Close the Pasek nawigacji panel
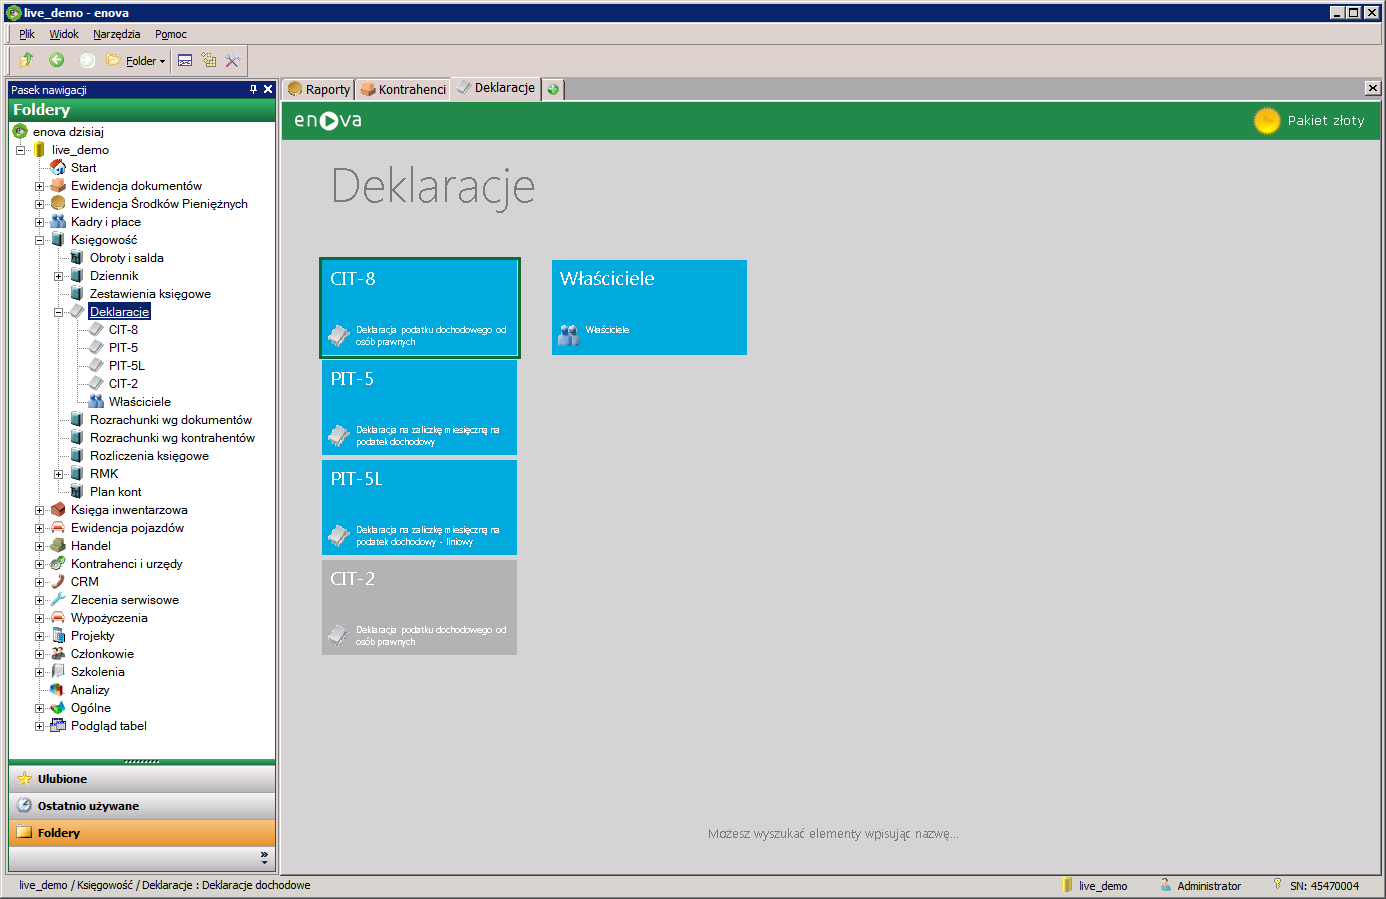This screenshot has height=899, width=1386. (x=268, y=89)
